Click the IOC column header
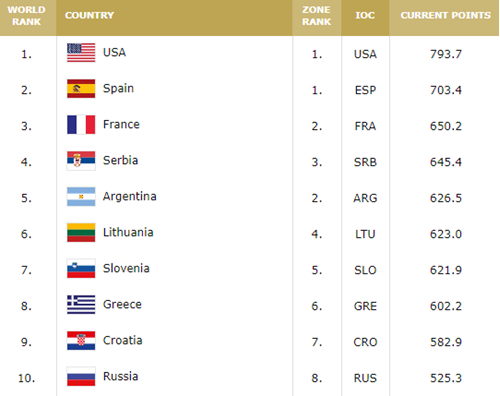The image size is (500, 396). click(x=365, y=15)
